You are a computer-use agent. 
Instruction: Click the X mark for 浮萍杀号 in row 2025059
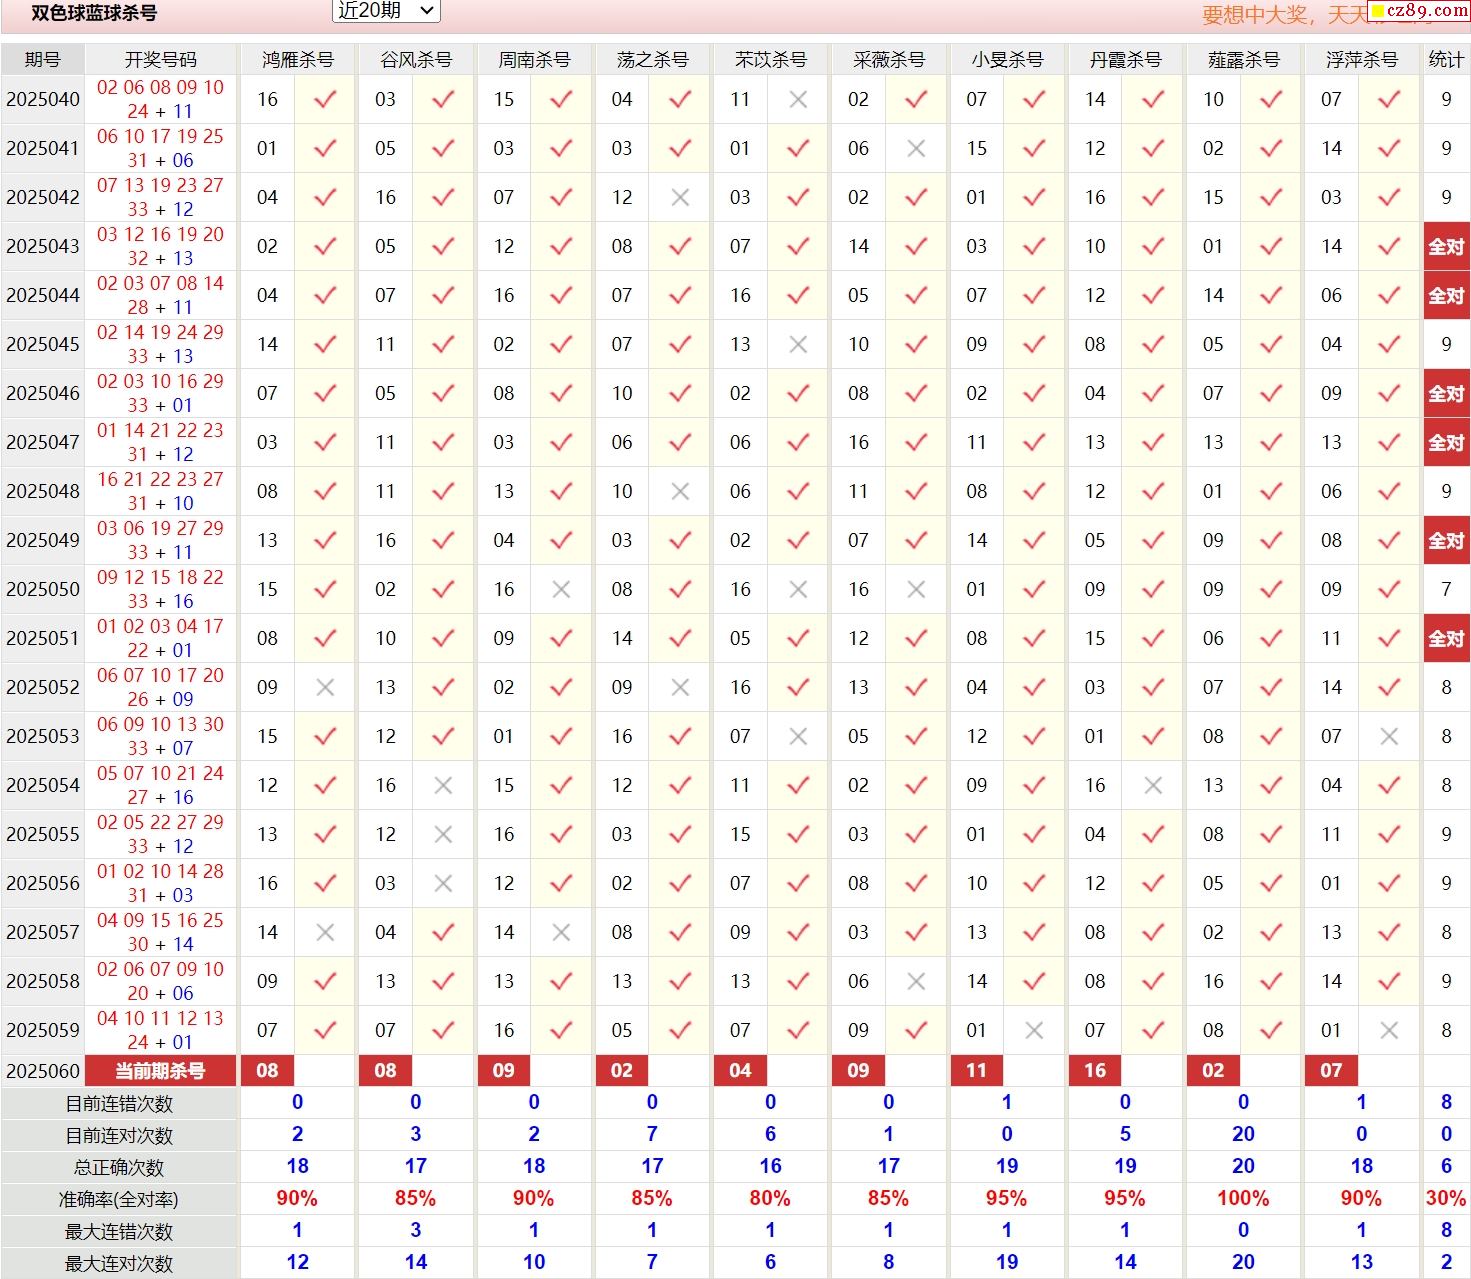point(1389,1030)
